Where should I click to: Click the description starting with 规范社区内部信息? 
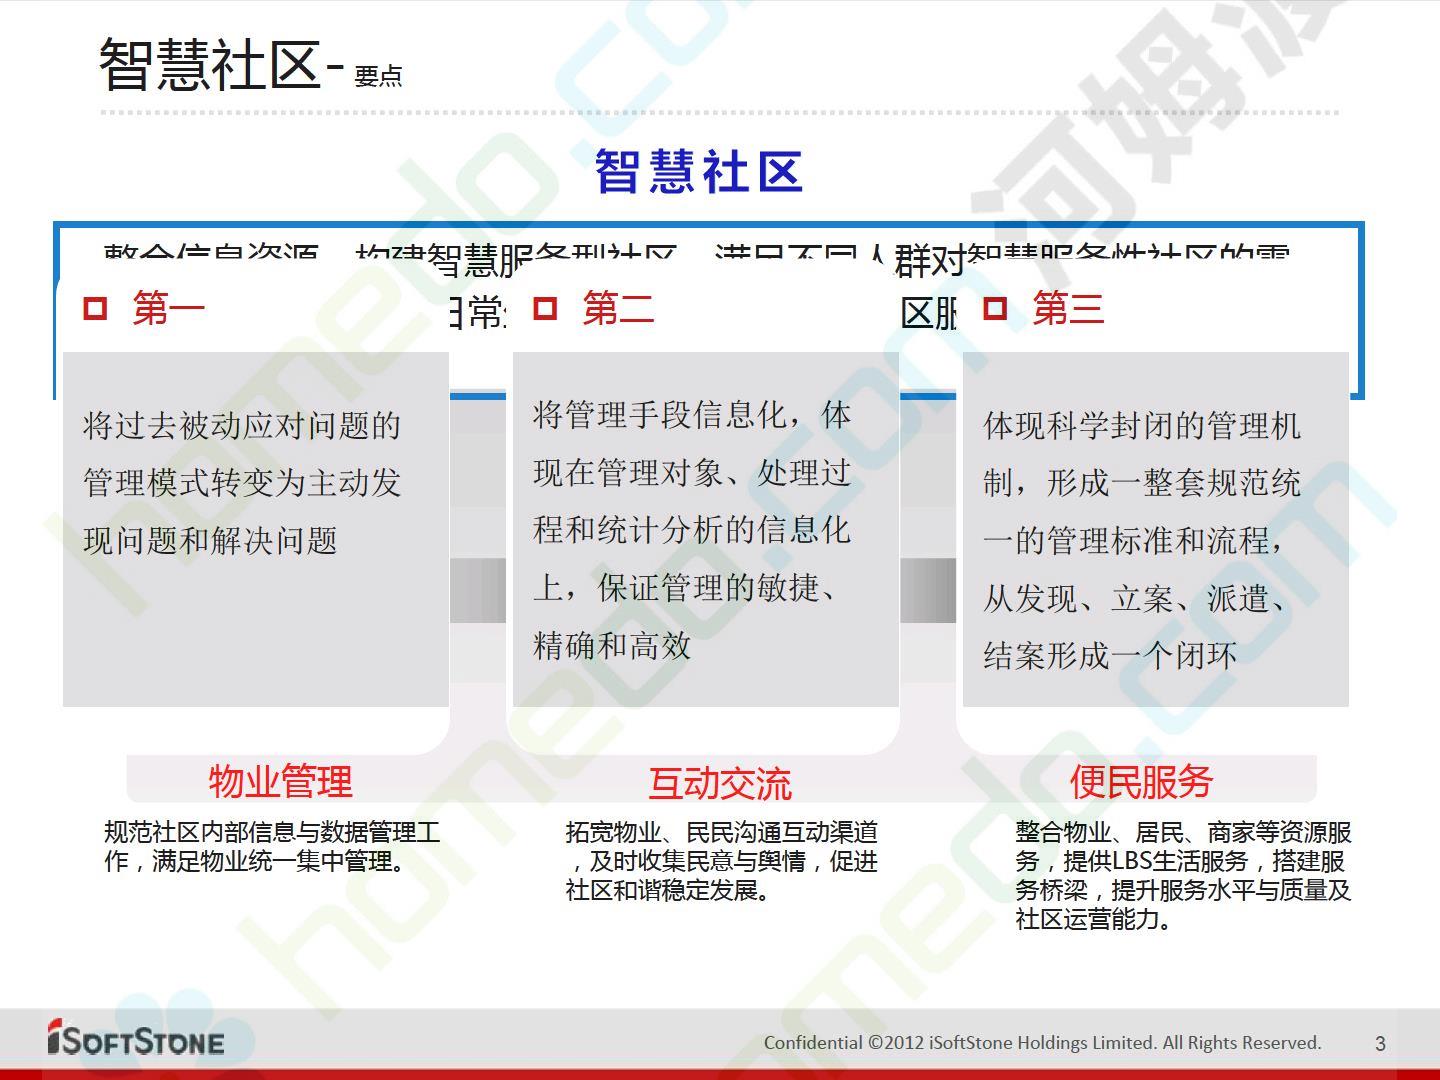pos(272,846)
